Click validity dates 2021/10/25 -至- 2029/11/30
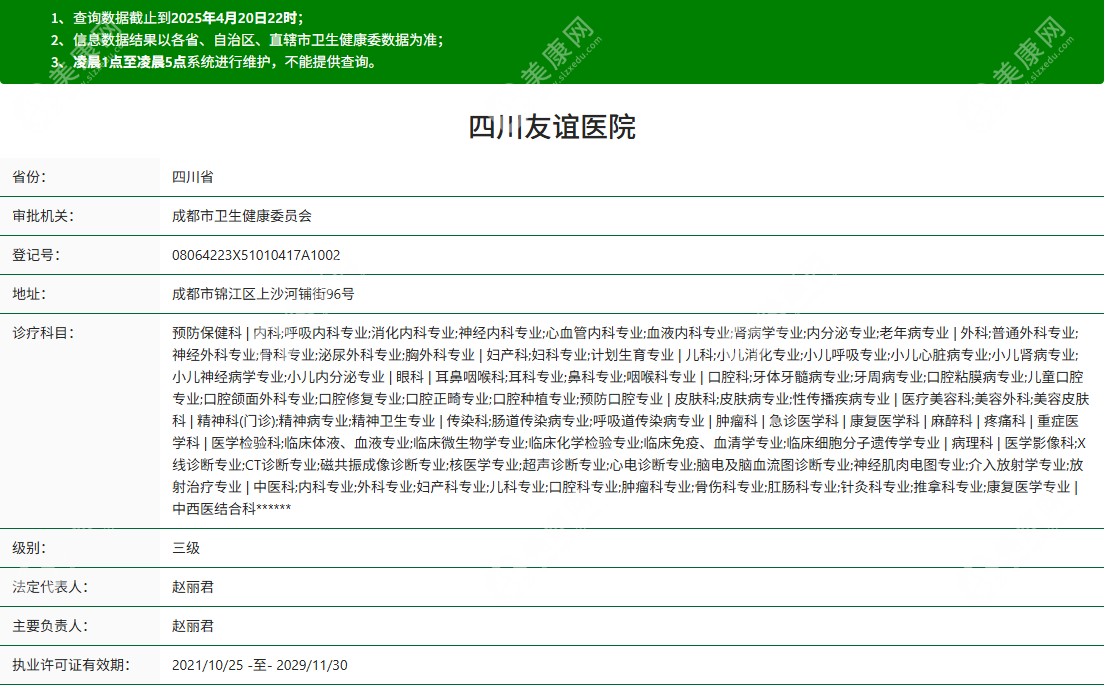The image size is (1107, 694). point(260,665)
